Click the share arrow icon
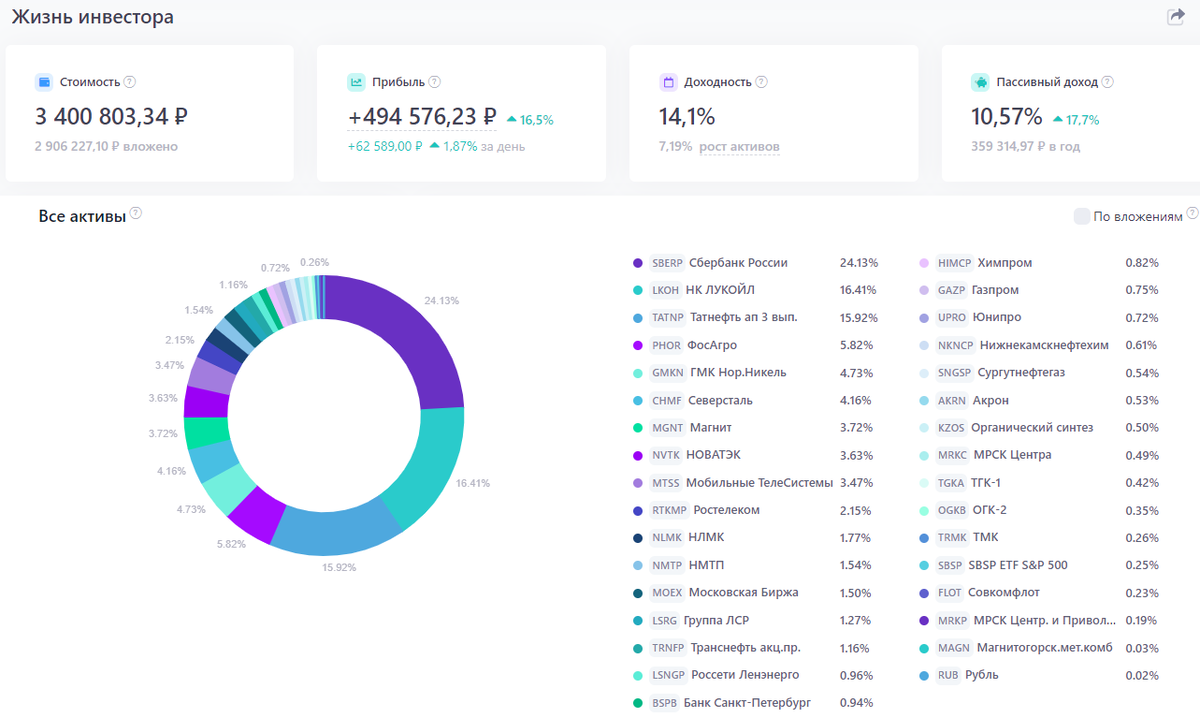This screenshot has width=1200, height=718. [1175, 16]
